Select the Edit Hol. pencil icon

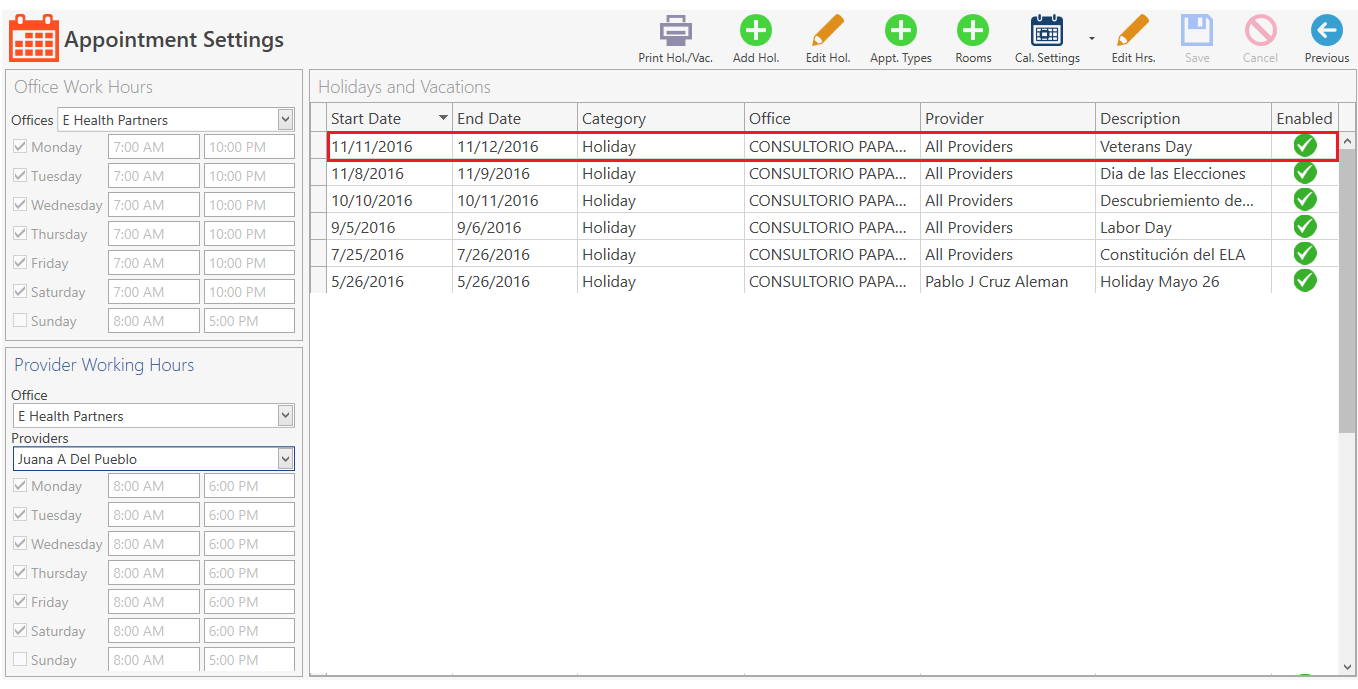tap(827, 30)
